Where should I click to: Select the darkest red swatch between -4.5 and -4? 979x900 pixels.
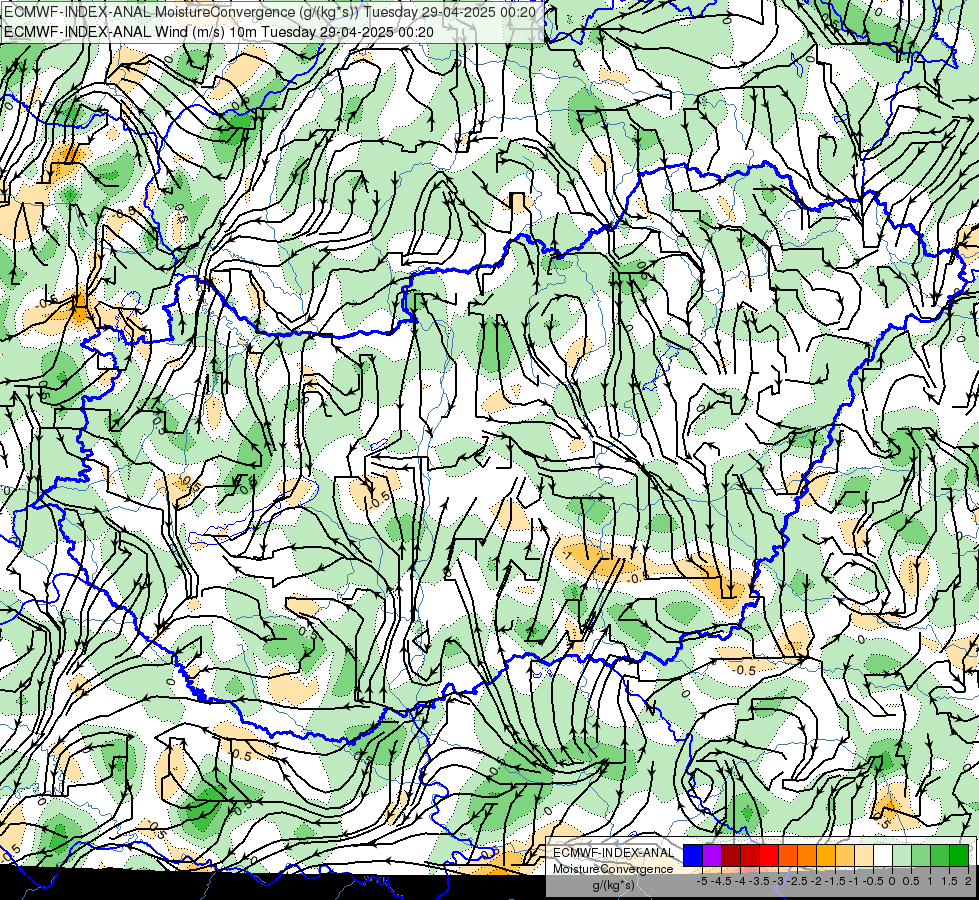pos(731,855)
